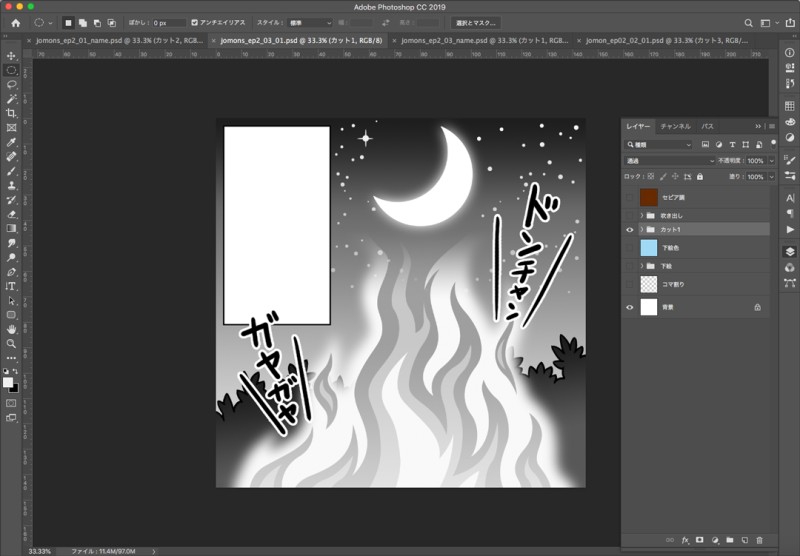Click the foreground color swatch
This screenshot has height=556, width=800.
[8, 382]
